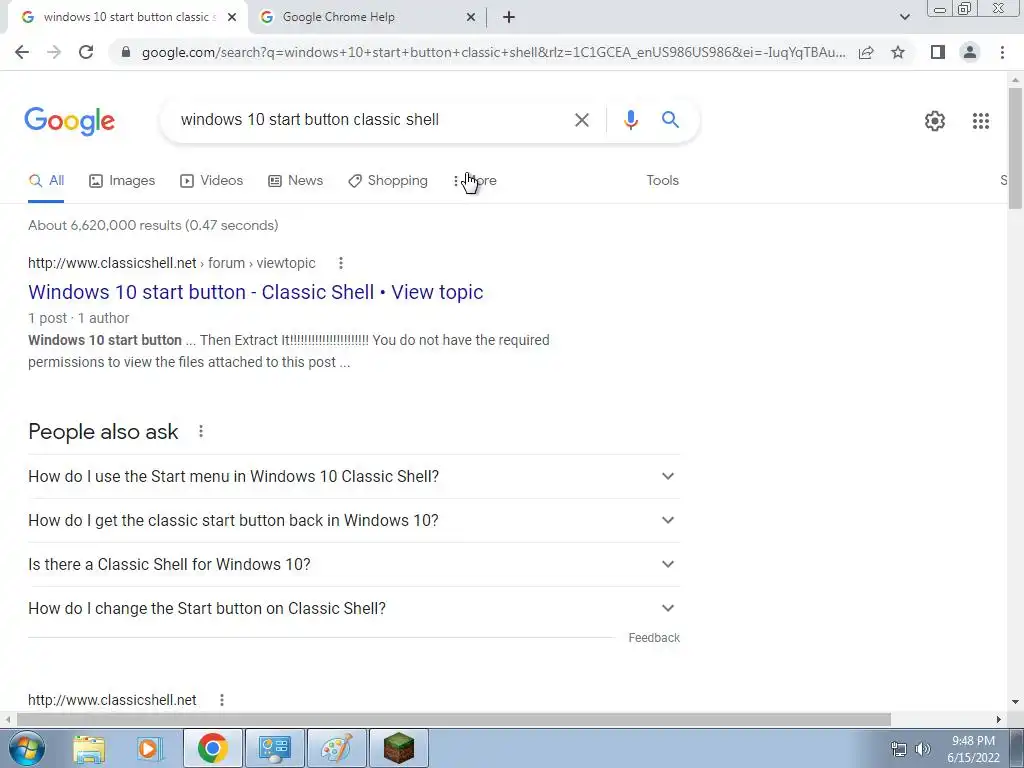This screenshot has height=768, width=1024.
Task: Click the vertical scrollbar thumb
Action: point(1015,148)
